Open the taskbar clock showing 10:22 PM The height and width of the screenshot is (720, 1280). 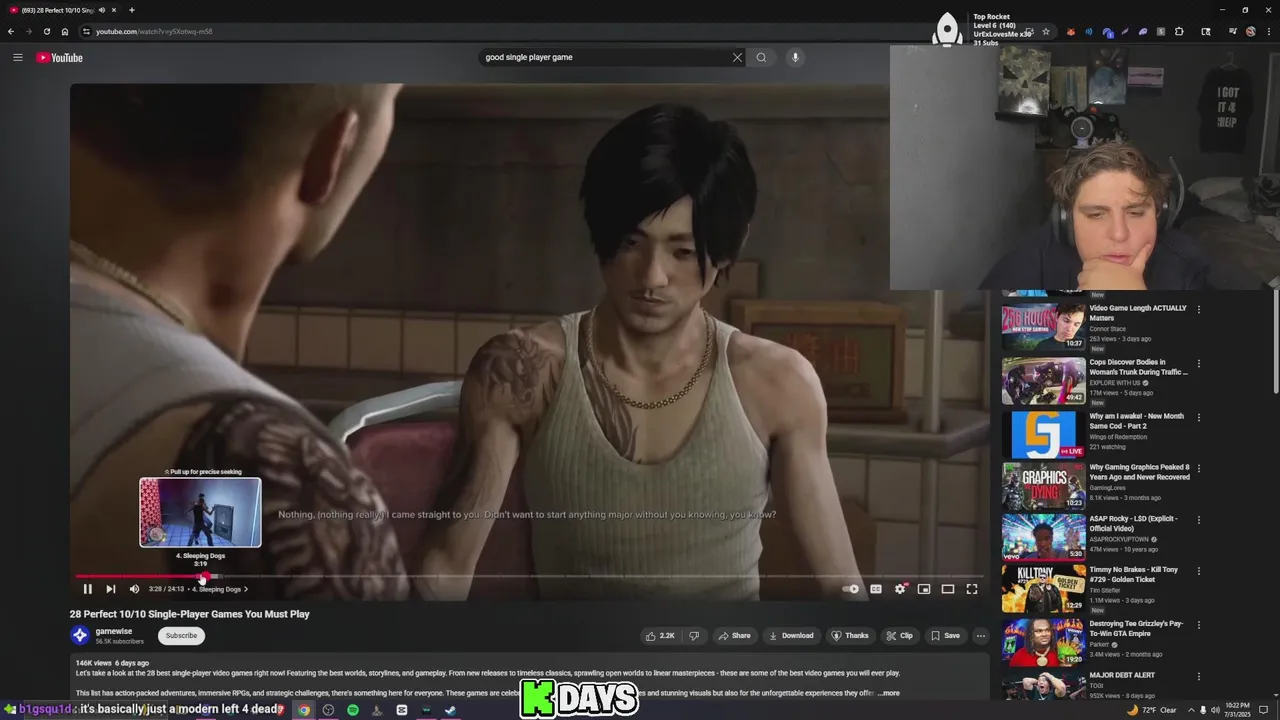pyautogui.click(x=1239, y=710)
